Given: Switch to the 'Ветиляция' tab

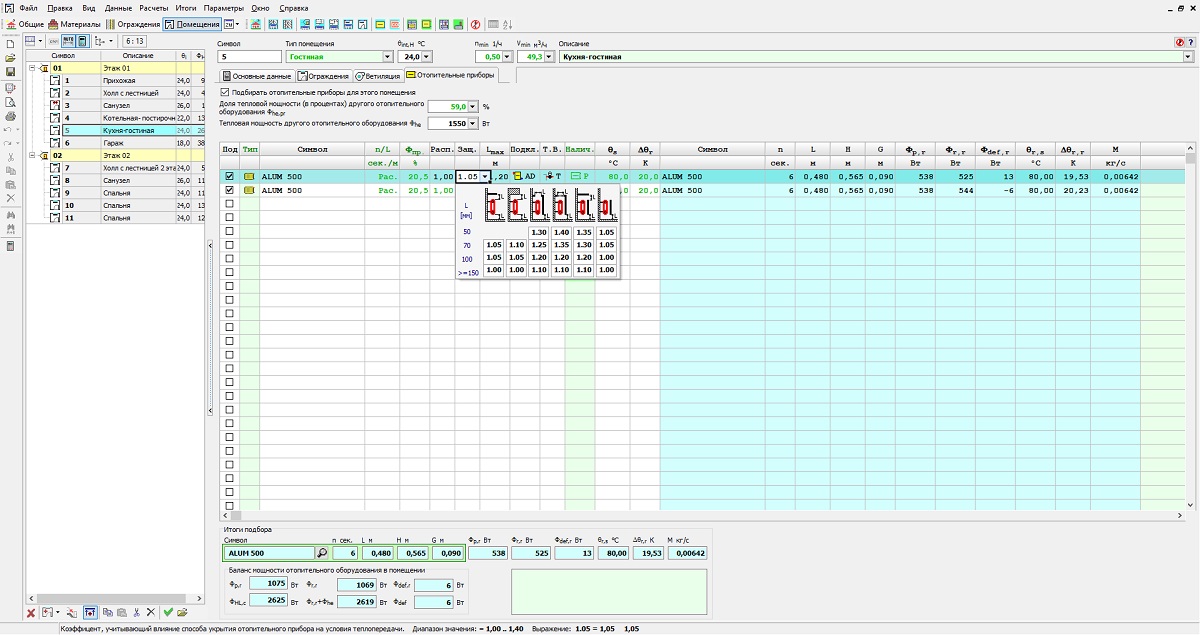Looking at the screenshot, I should click(377, 76).
